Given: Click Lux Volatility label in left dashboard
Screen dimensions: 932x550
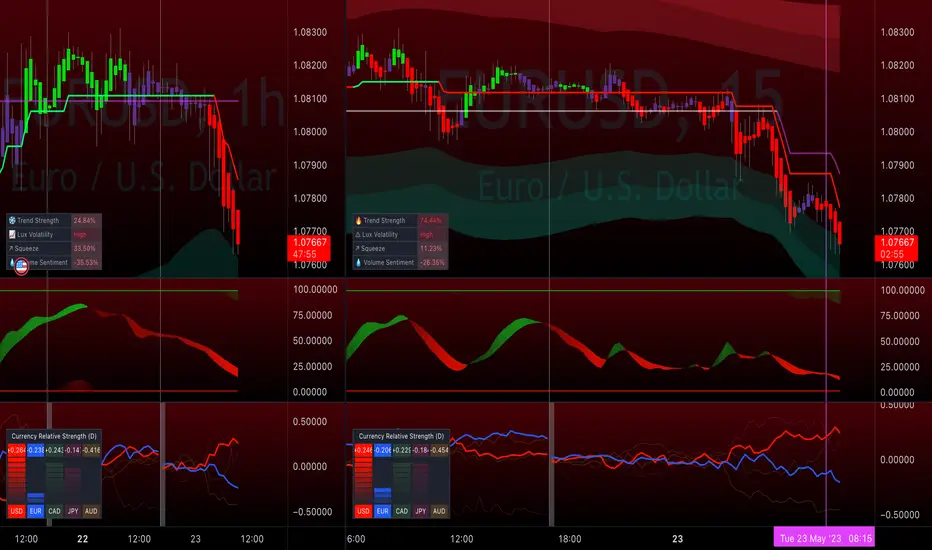Looking at the screenshot, I should click(35, 234).
